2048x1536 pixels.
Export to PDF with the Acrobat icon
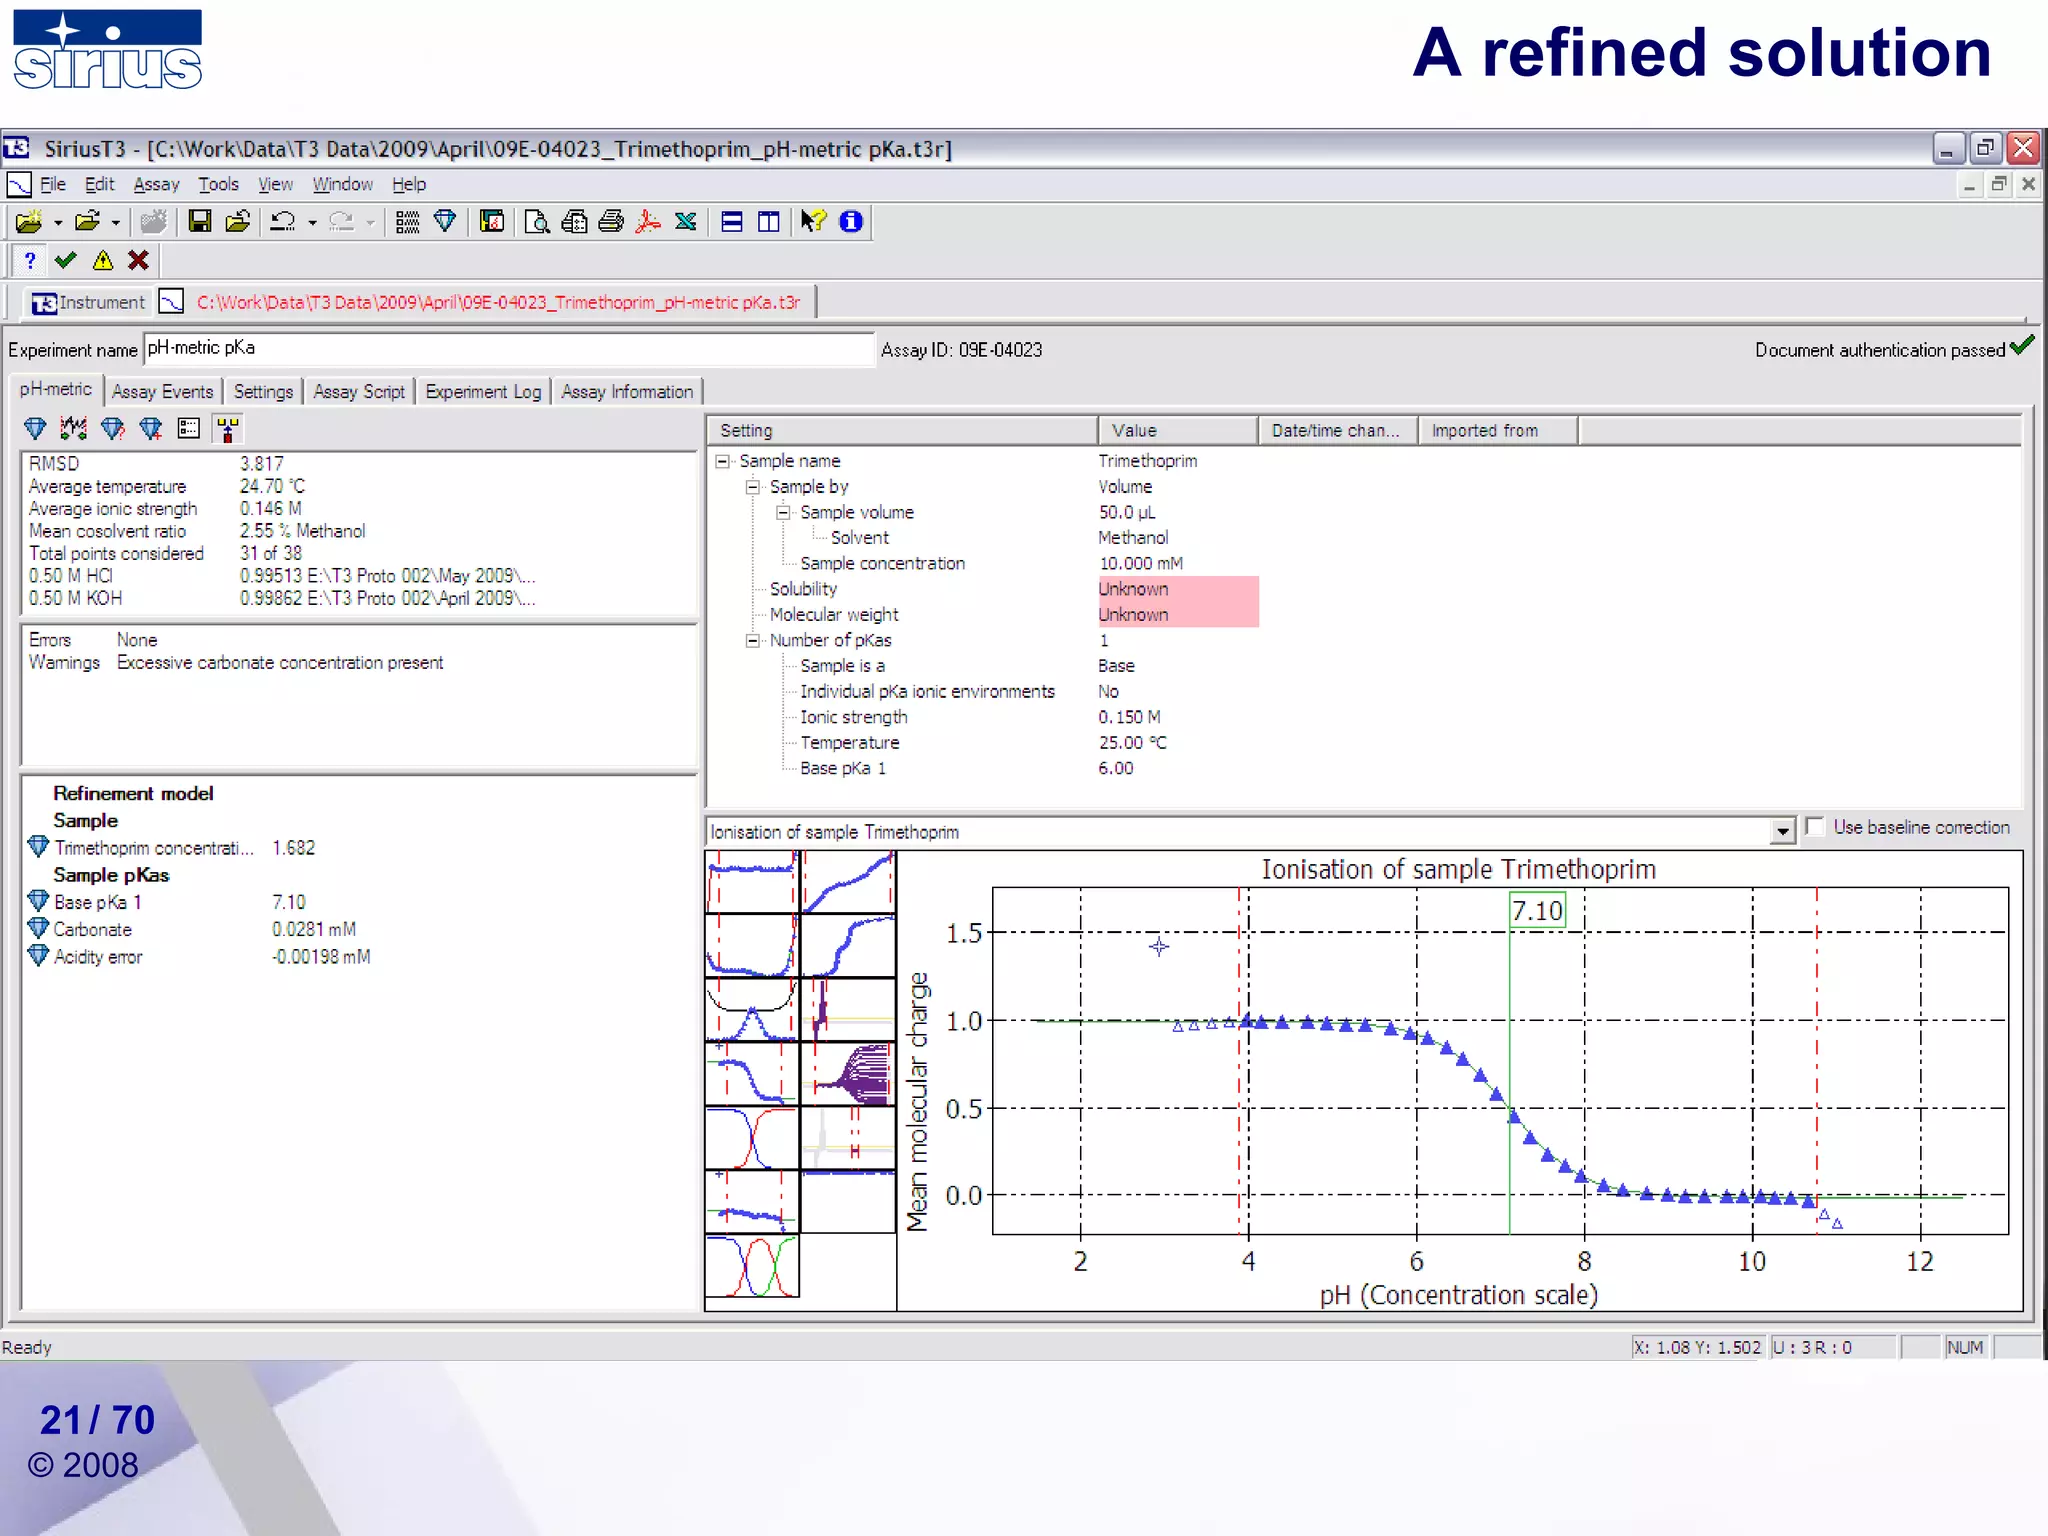coord(648,221)
